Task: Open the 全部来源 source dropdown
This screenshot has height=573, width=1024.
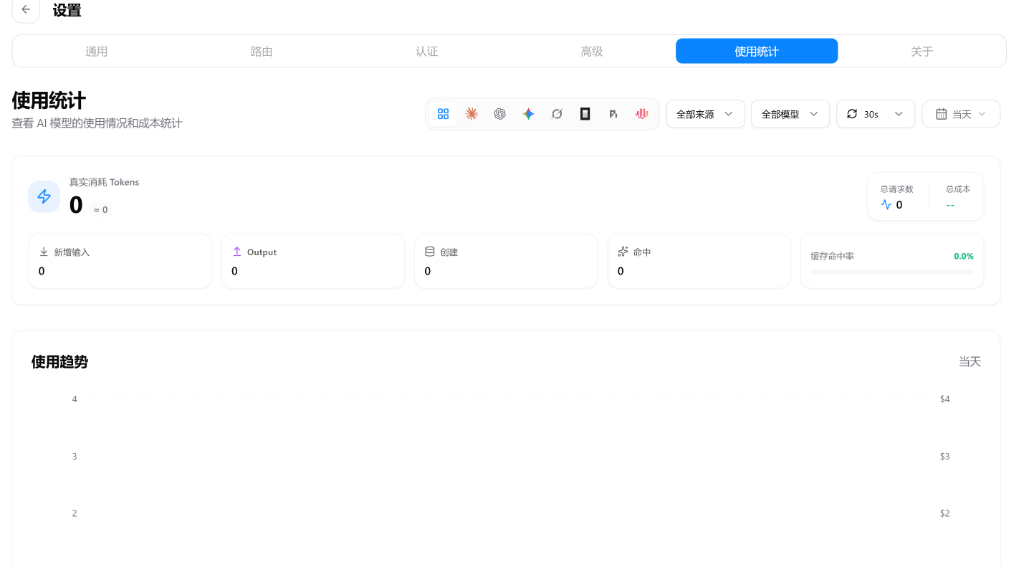Action: [x=705, y=114]
